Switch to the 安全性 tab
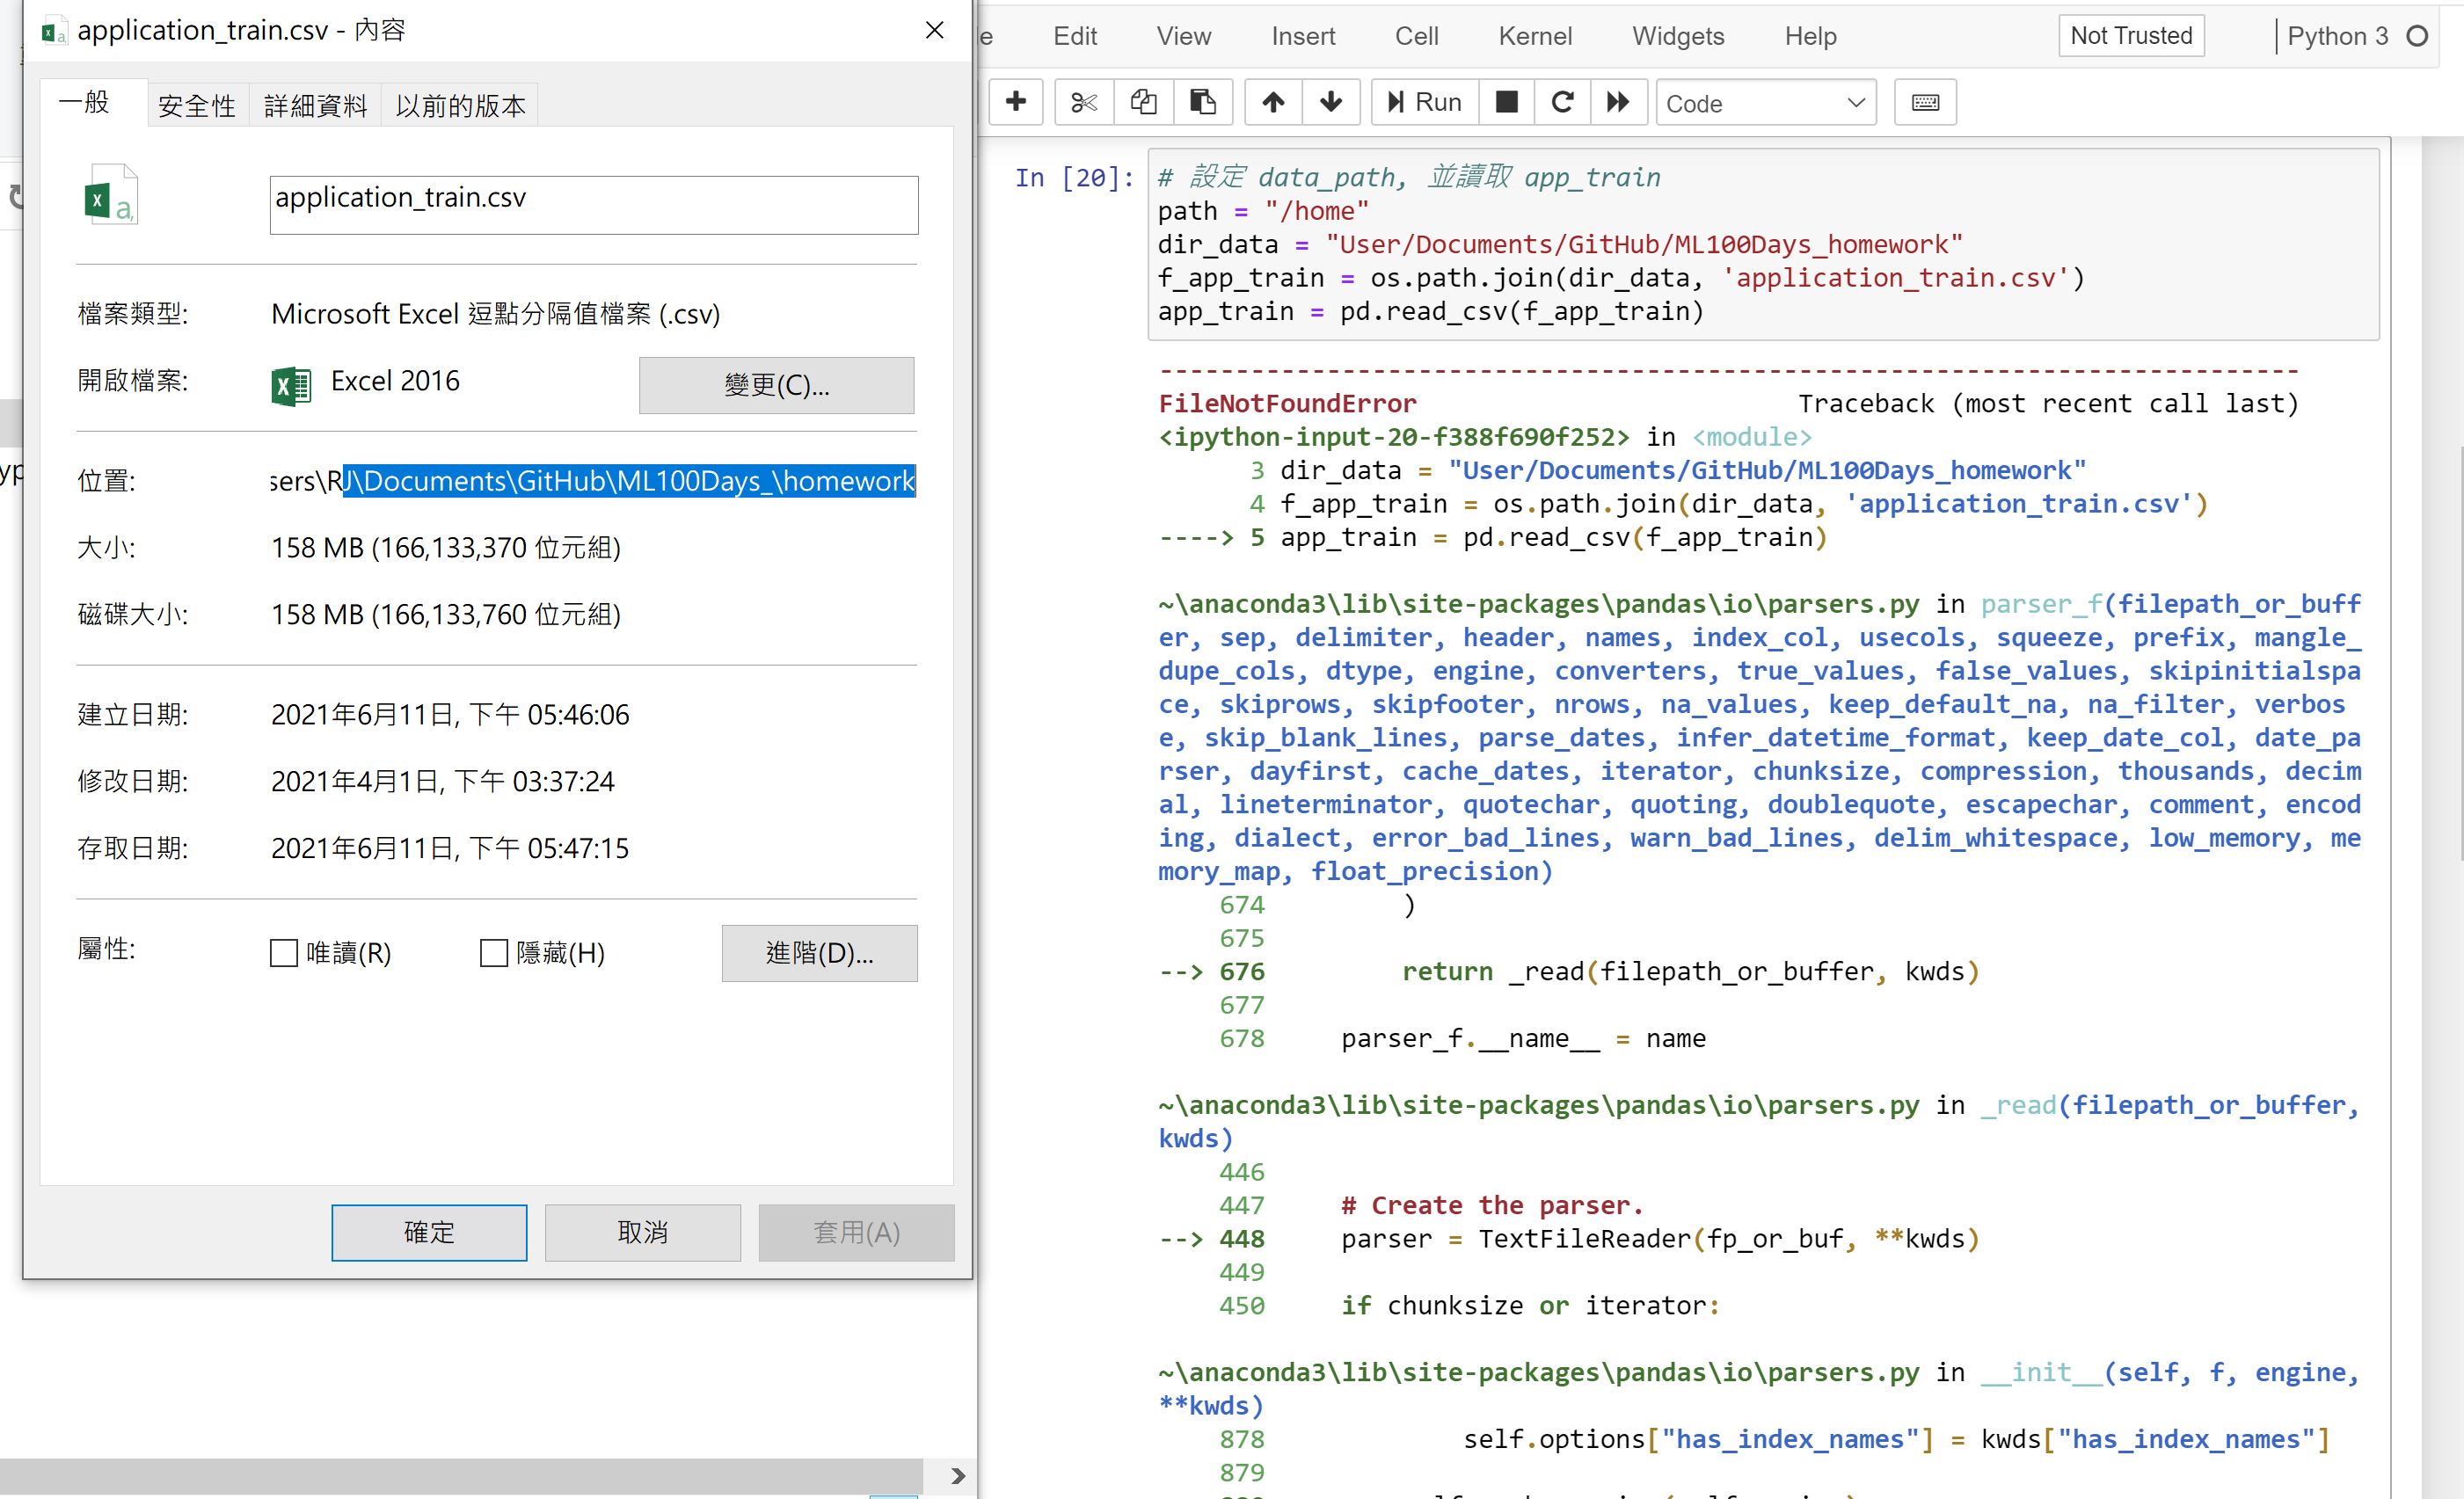The width and height of the screenshot is (2464, 1499). point(197,106)
